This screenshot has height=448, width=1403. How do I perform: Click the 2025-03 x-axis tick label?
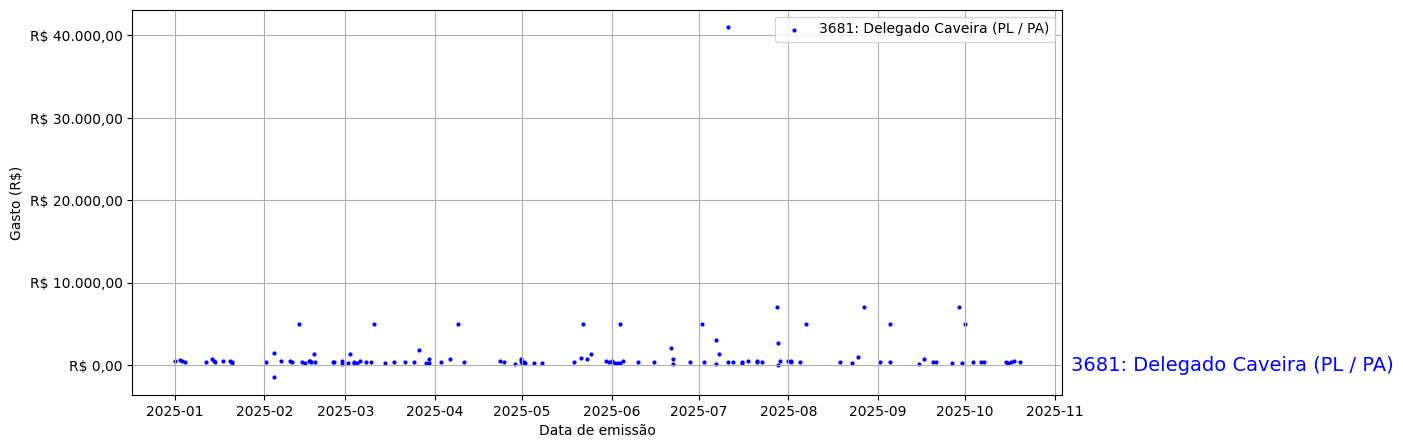coord(345,410)
